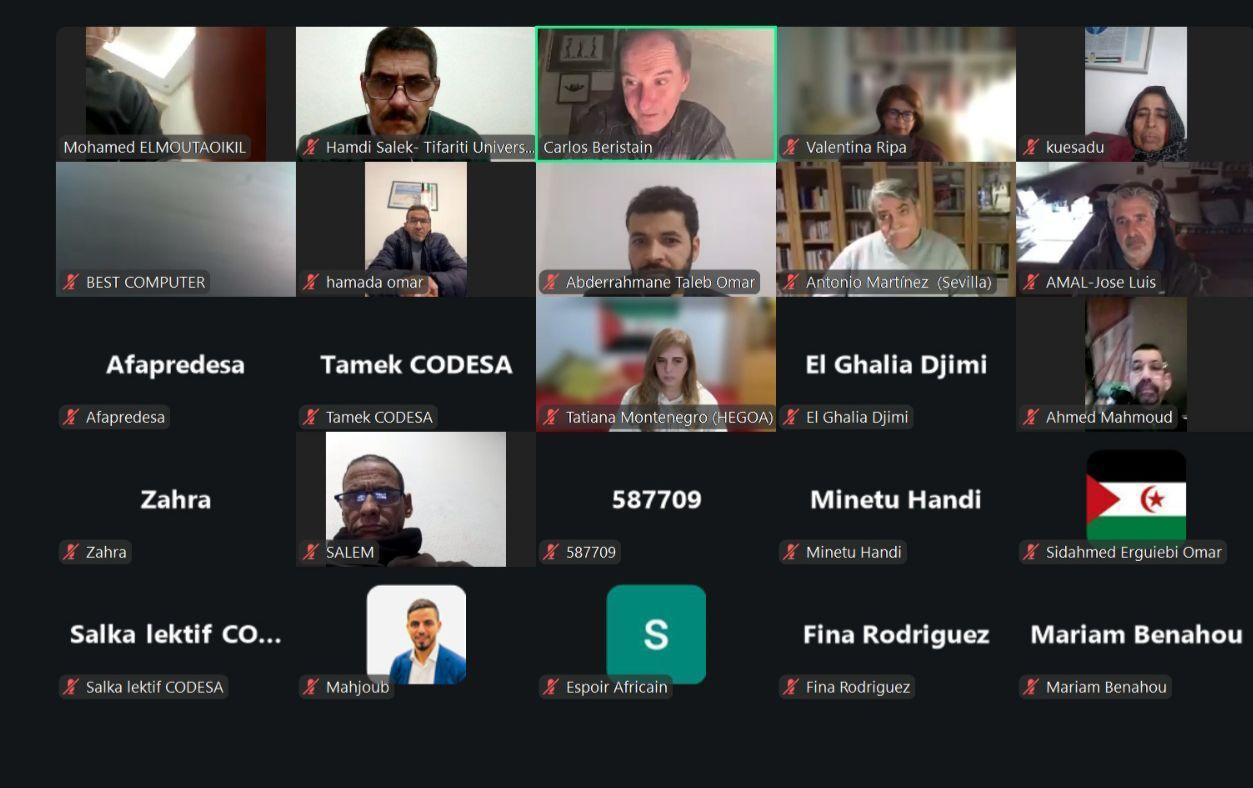Screen dimensions: 1253x788
Task: Click the flag avatar of Sidahmed Erguiebi Omar
Action: click(1136, 497)
